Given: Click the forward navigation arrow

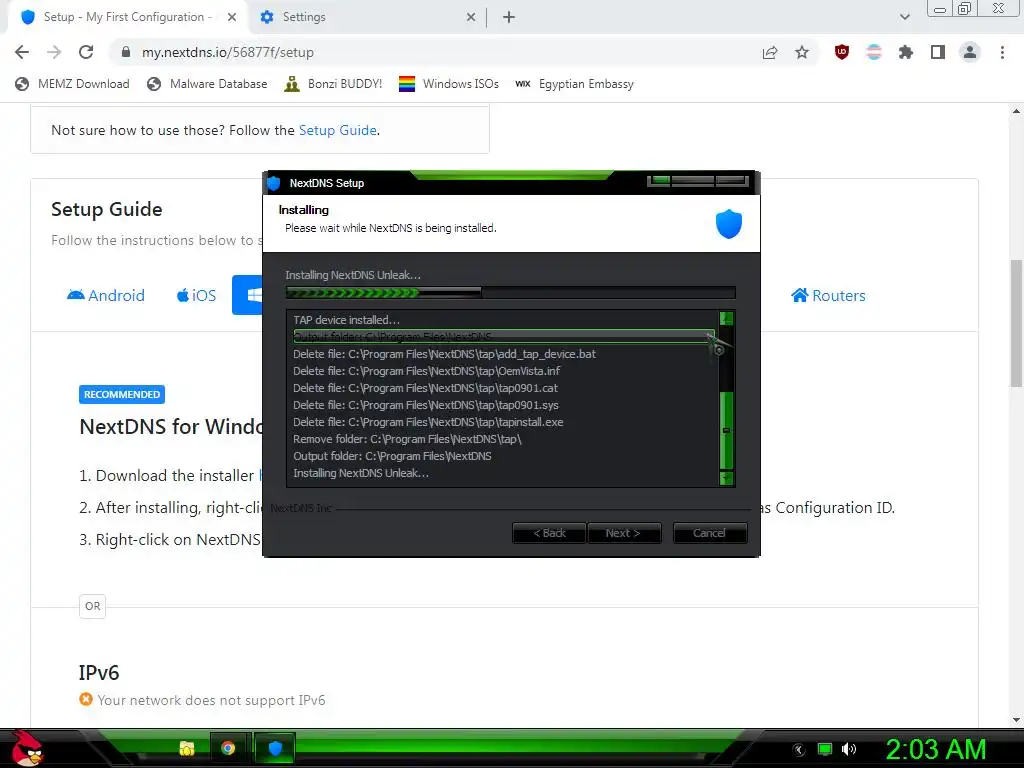Looking at the screenshot, I should (x=54, y=52).
